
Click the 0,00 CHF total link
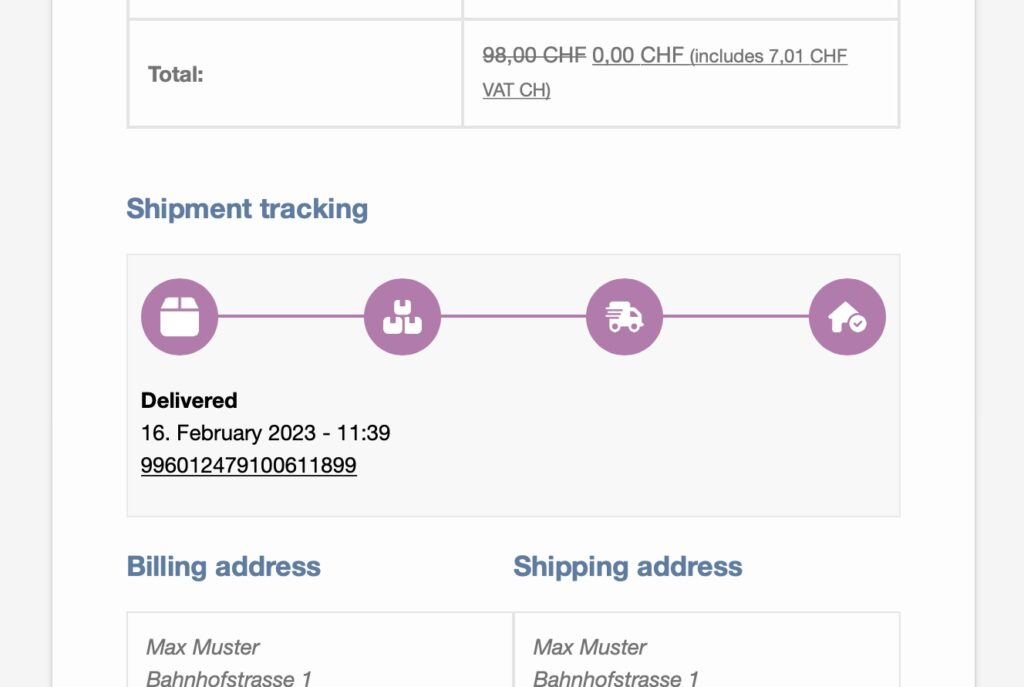[638, 56]
